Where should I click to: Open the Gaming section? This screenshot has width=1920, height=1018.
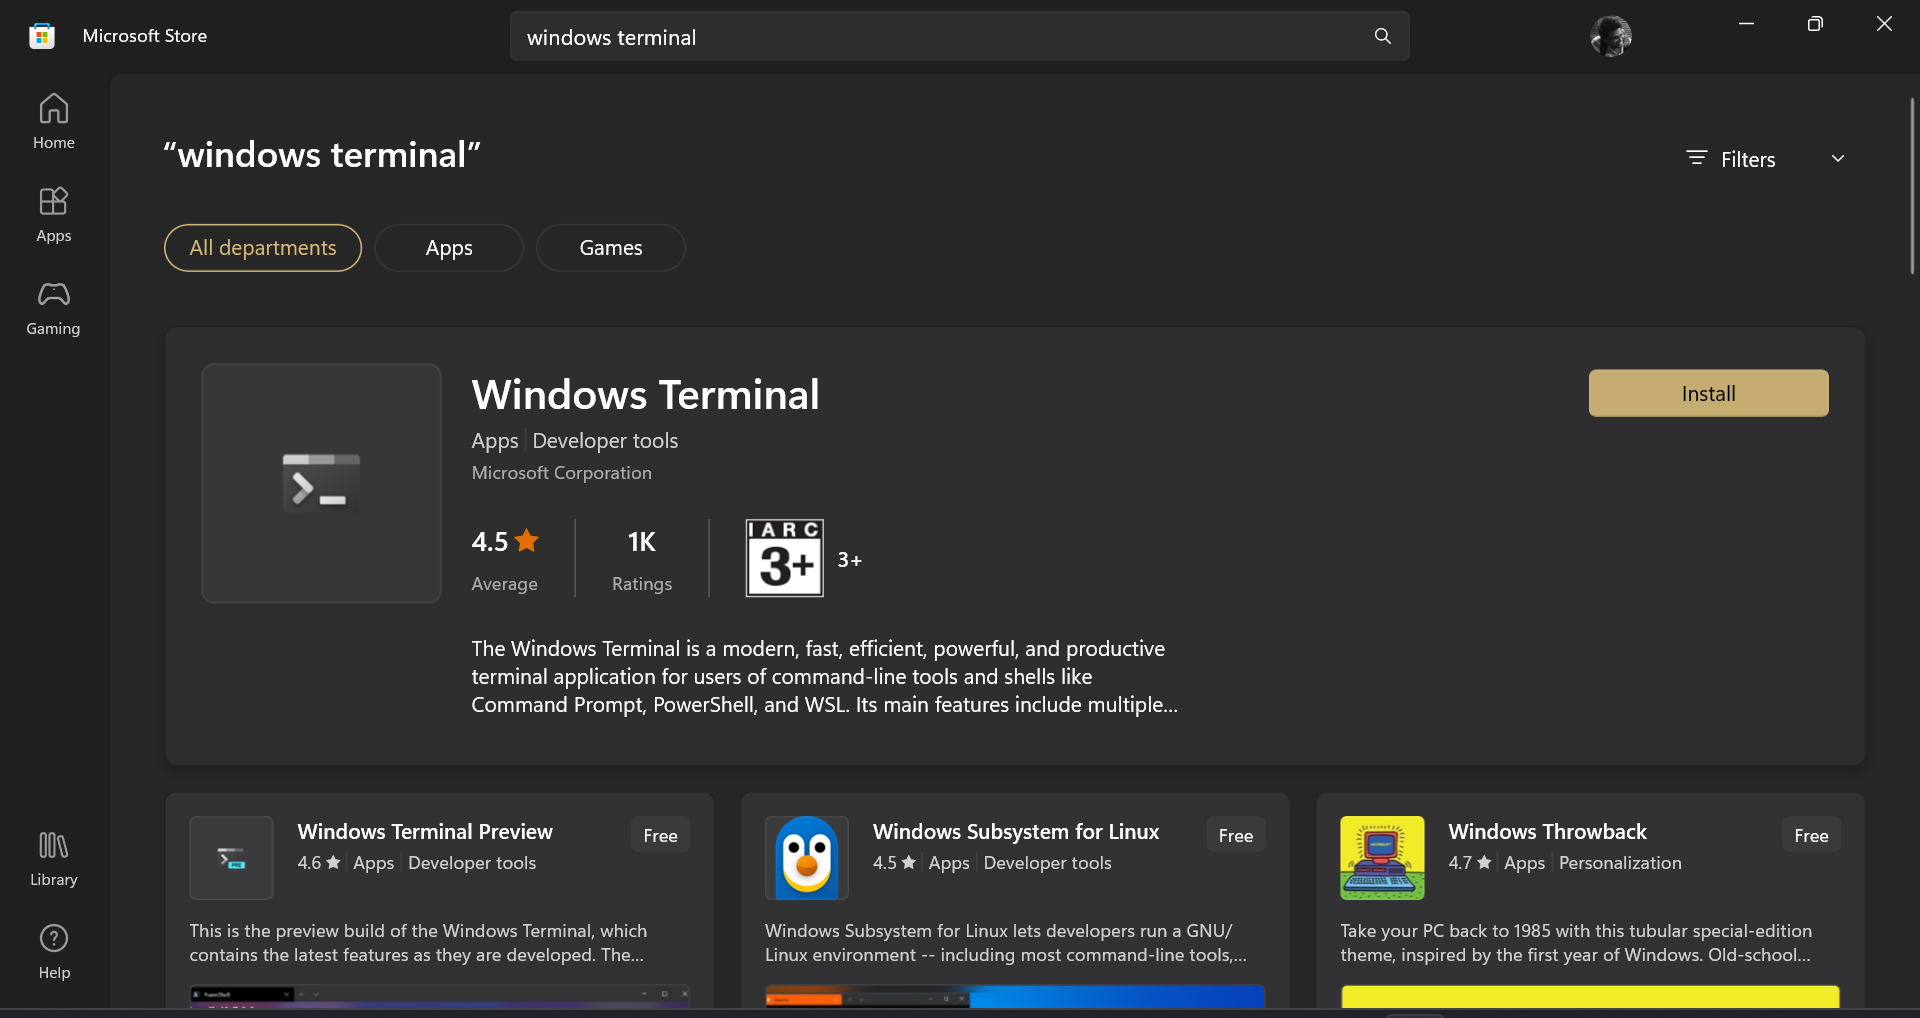click(x=53, y=307)
